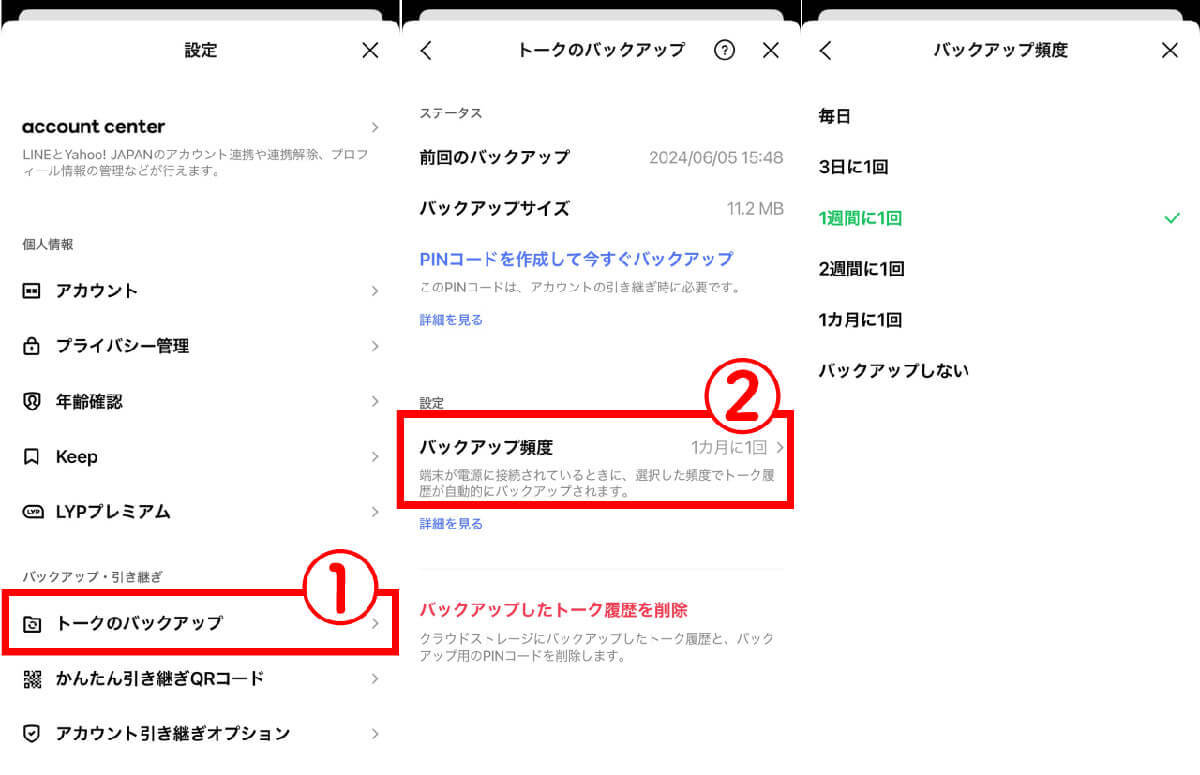
Task: Expand アカウント引き継ぎオプション chevron
Action: coord(375,734)
